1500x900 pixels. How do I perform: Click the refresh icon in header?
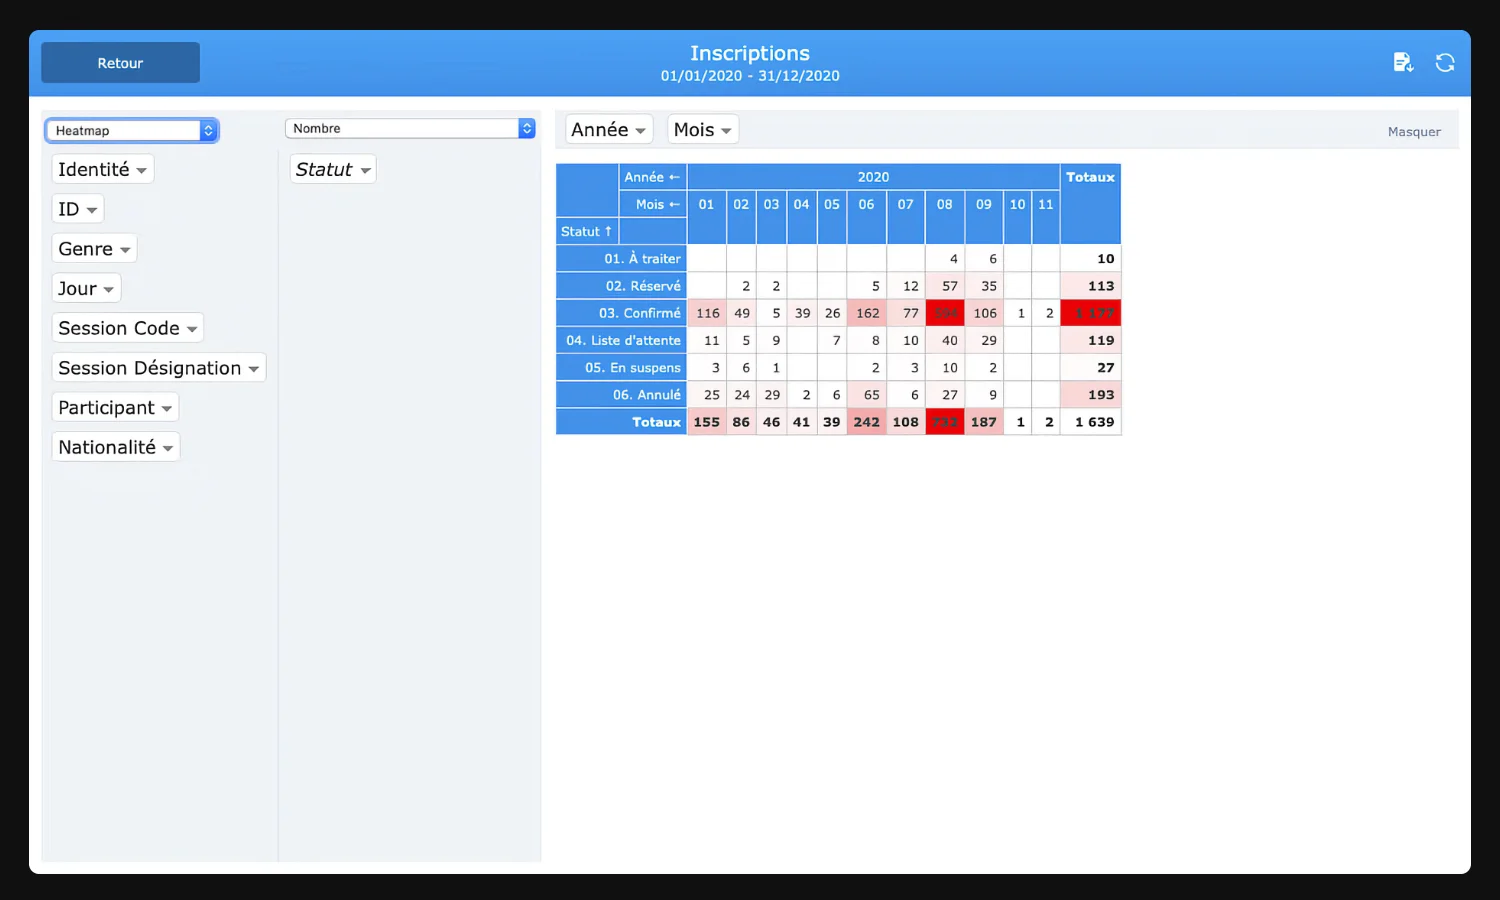click(1445, 63)
